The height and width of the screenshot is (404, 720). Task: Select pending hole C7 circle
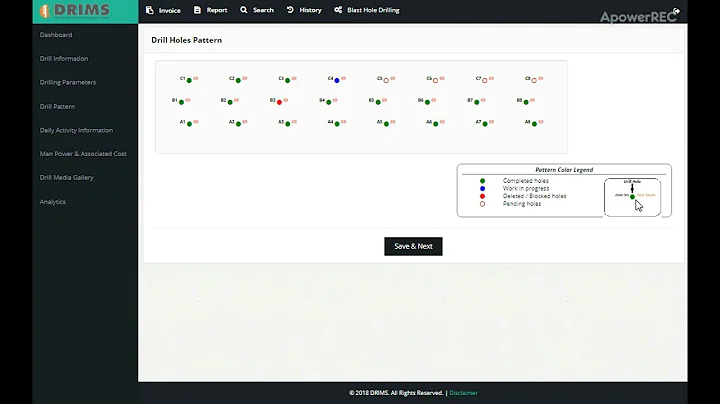(x=485, y=80)
